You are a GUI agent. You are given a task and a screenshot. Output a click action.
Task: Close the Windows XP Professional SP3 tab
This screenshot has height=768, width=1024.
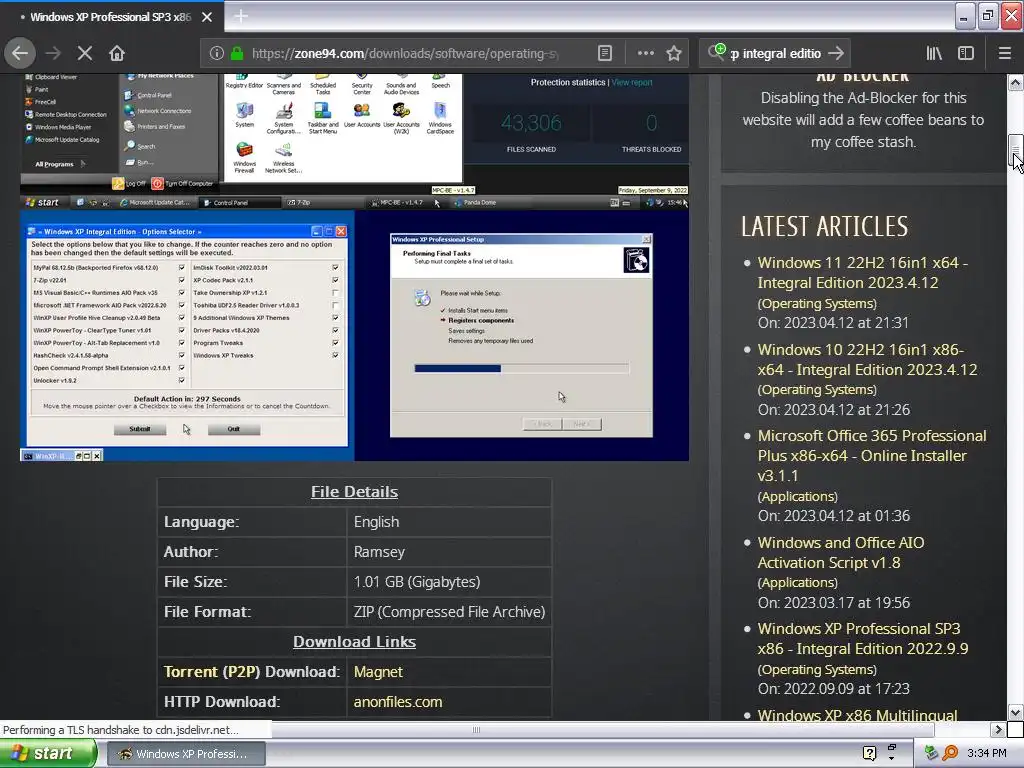[206, 17]
